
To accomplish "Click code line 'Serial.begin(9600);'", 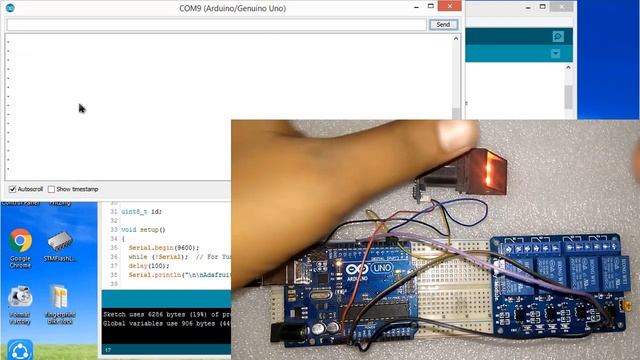I will [164, 248].
